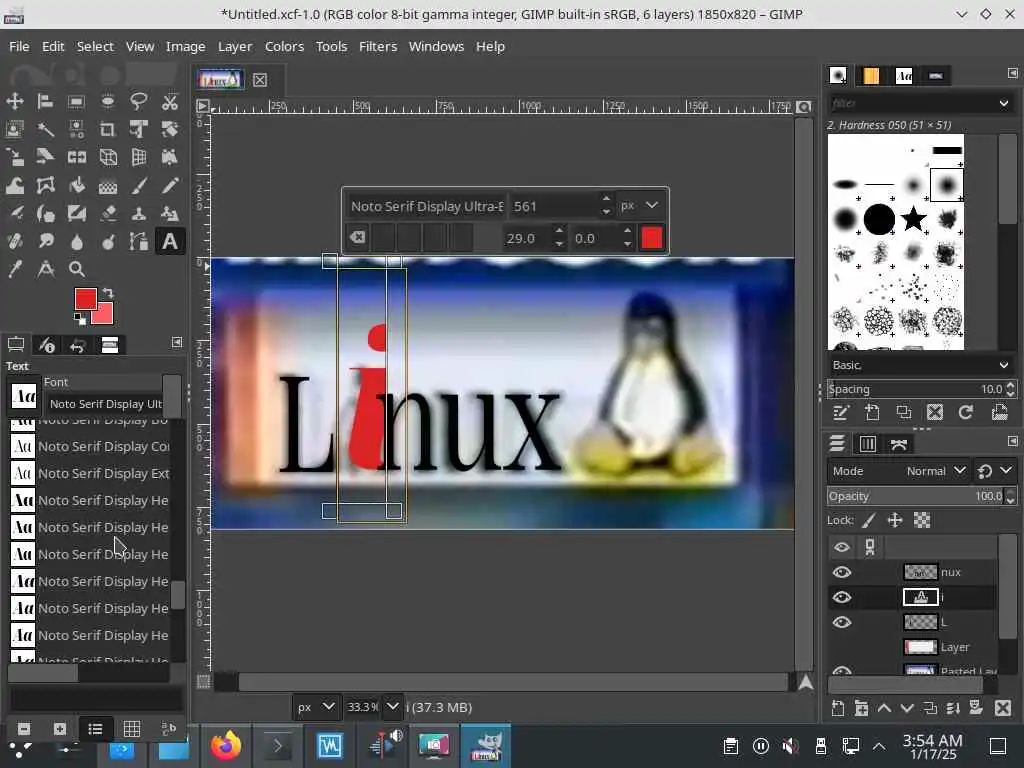Open the Colors menu

(x=284, y=46)
